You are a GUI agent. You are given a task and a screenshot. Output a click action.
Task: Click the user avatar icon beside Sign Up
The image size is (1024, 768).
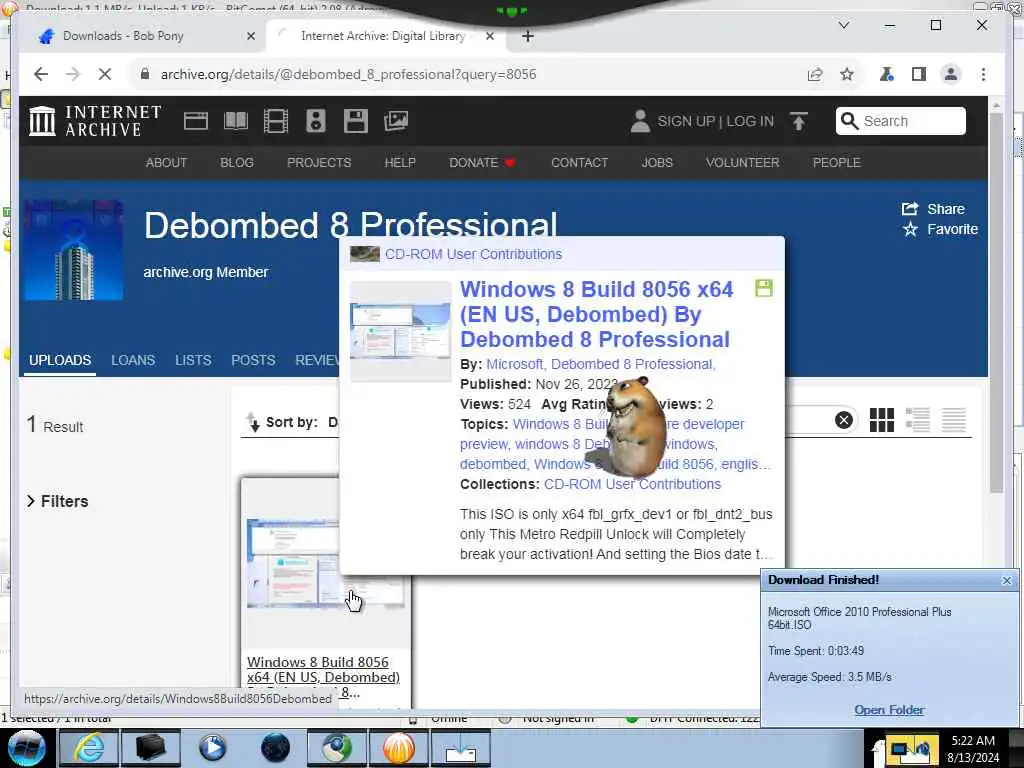(x=640, y=121)
